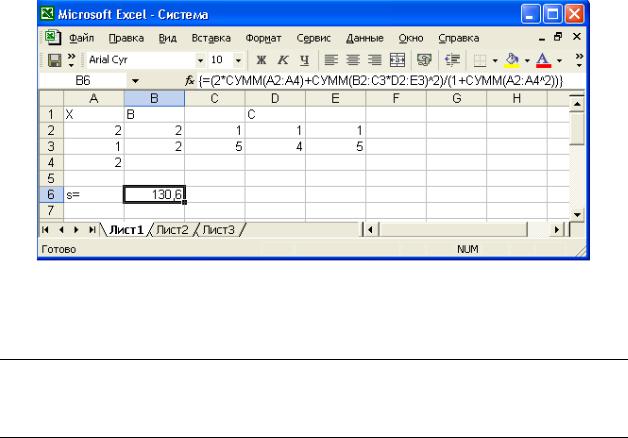Apply currency number format icon
Viewport: 628px width, 438px height.
[x=424, y=60]
